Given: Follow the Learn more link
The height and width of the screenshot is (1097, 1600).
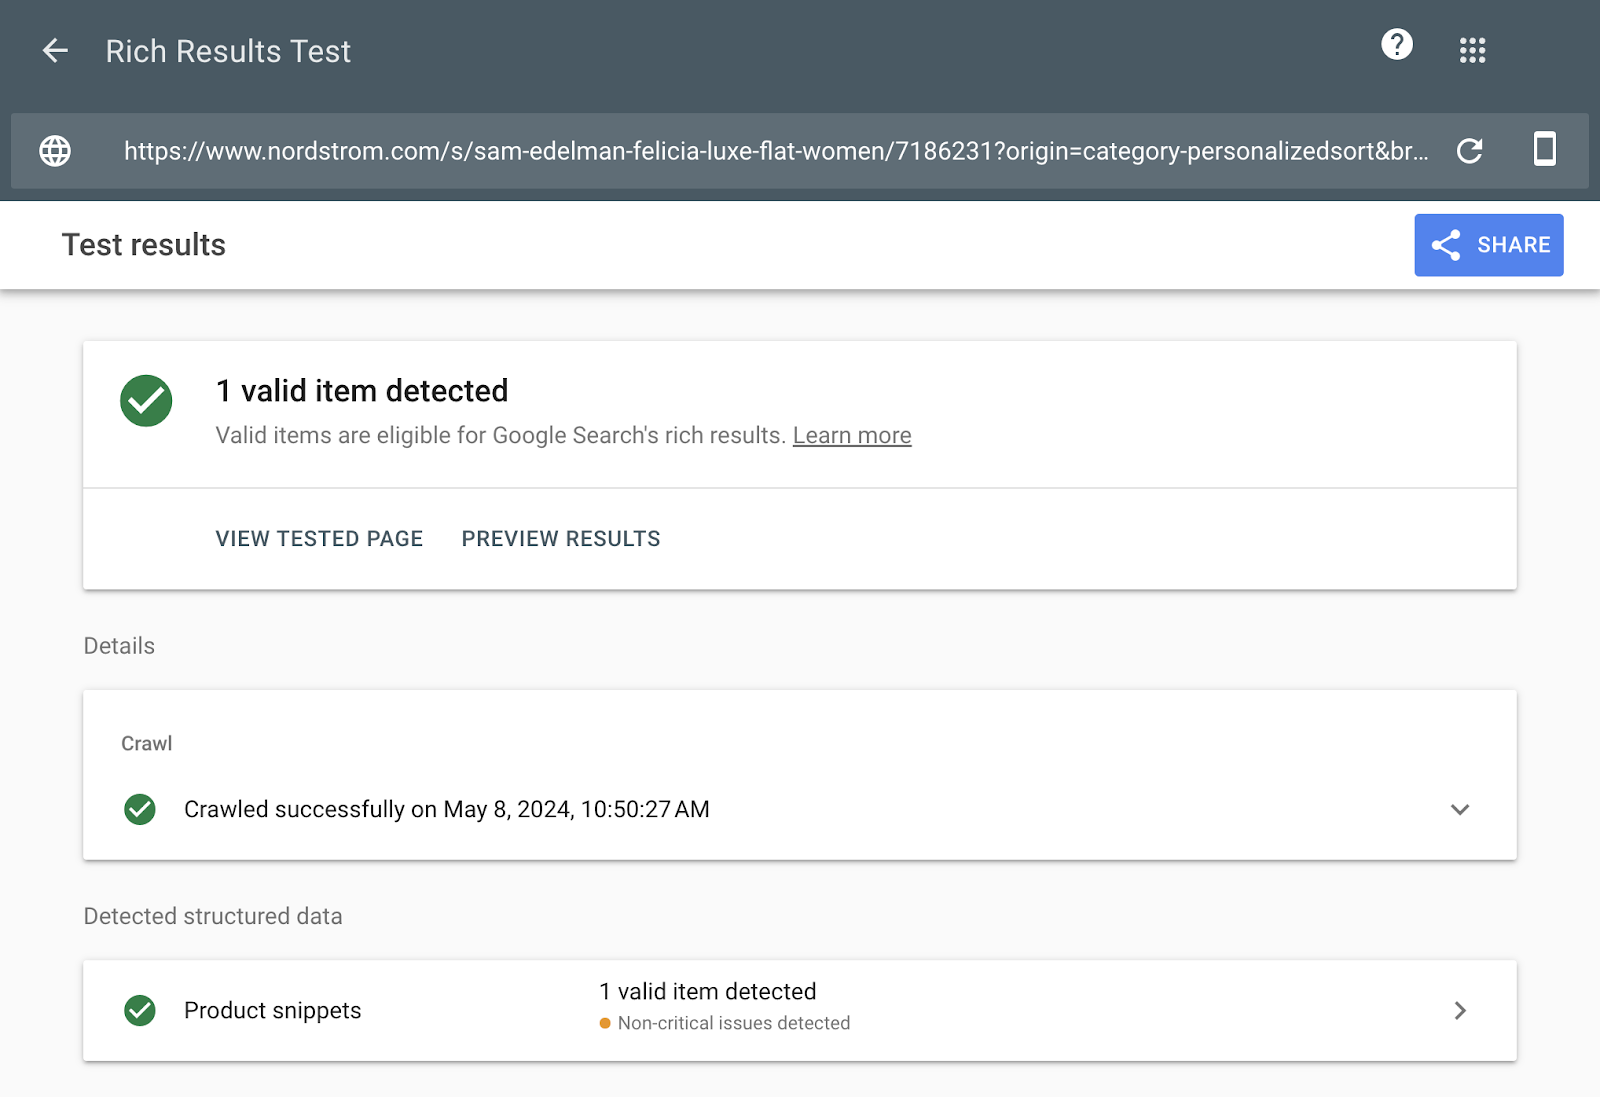Looking at the screenshot, I should pos(851,436).
